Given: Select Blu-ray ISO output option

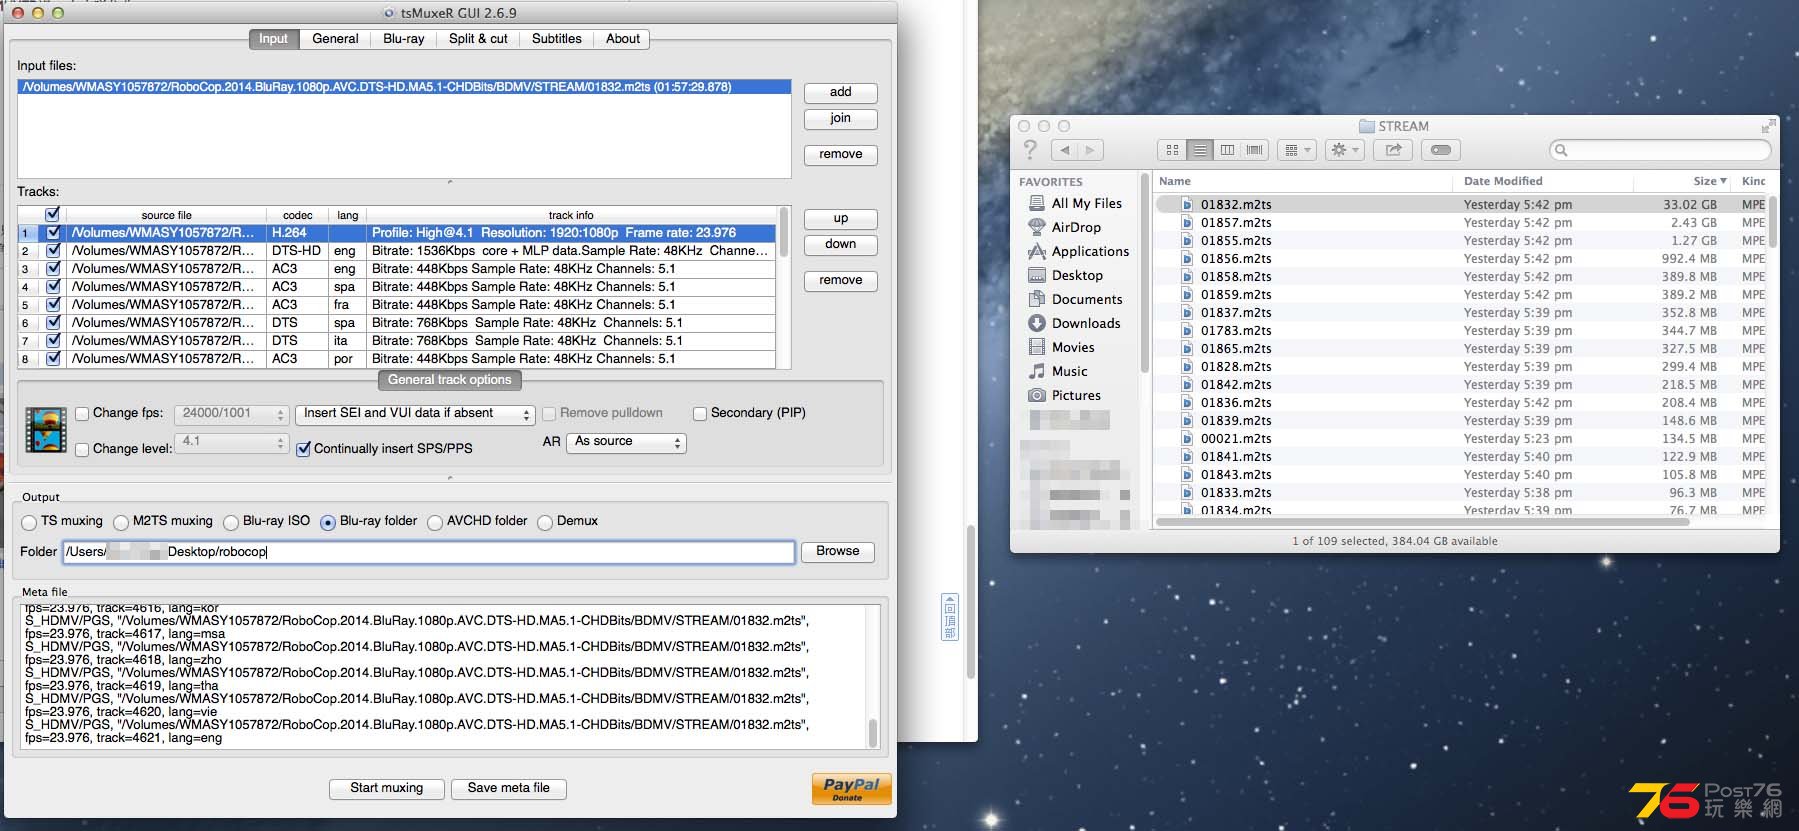Looking at the screenshot, I should tap(231, 522).
